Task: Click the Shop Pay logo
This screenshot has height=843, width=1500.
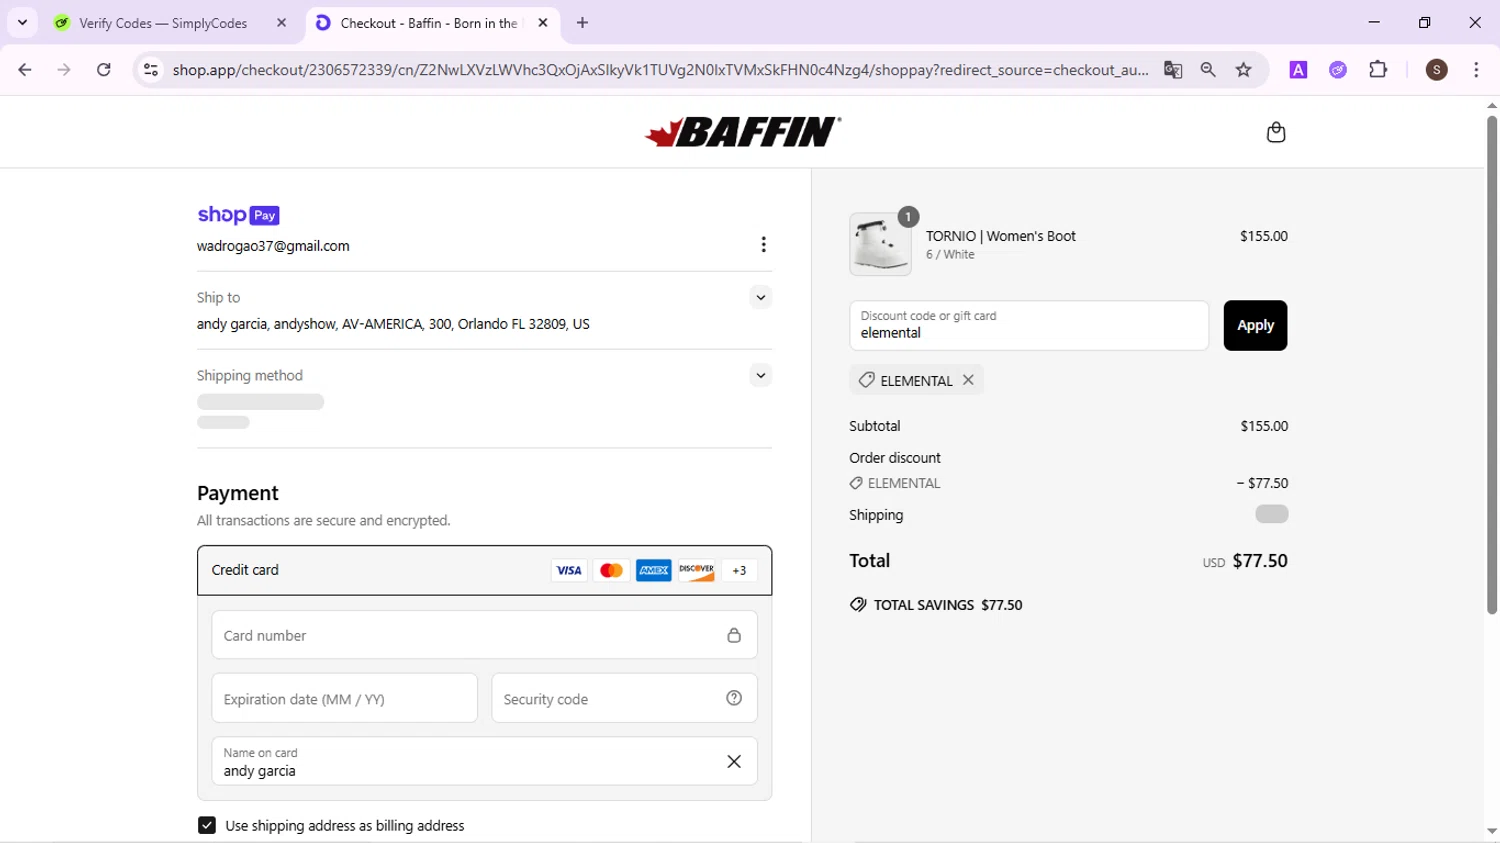Action: [238, 215]
